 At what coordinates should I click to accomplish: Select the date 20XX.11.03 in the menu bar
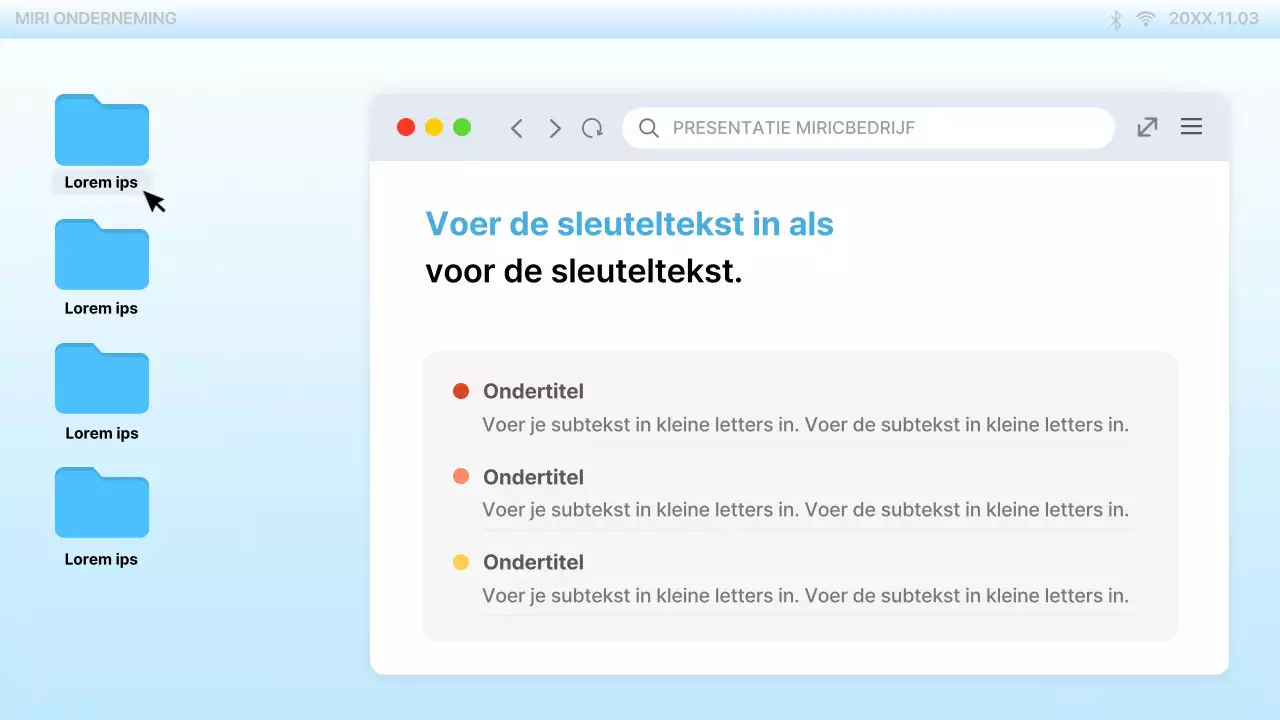pyautogui.click(x=1213, y=18)
